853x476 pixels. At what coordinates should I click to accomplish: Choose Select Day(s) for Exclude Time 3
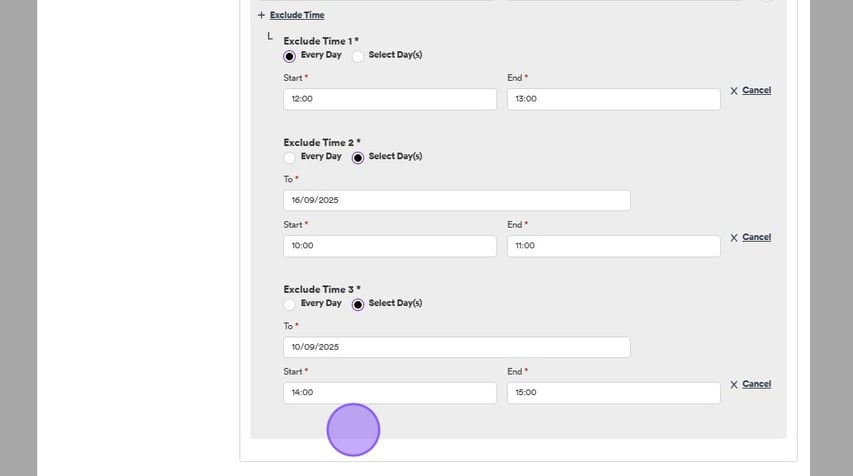[x=358, y=305]
